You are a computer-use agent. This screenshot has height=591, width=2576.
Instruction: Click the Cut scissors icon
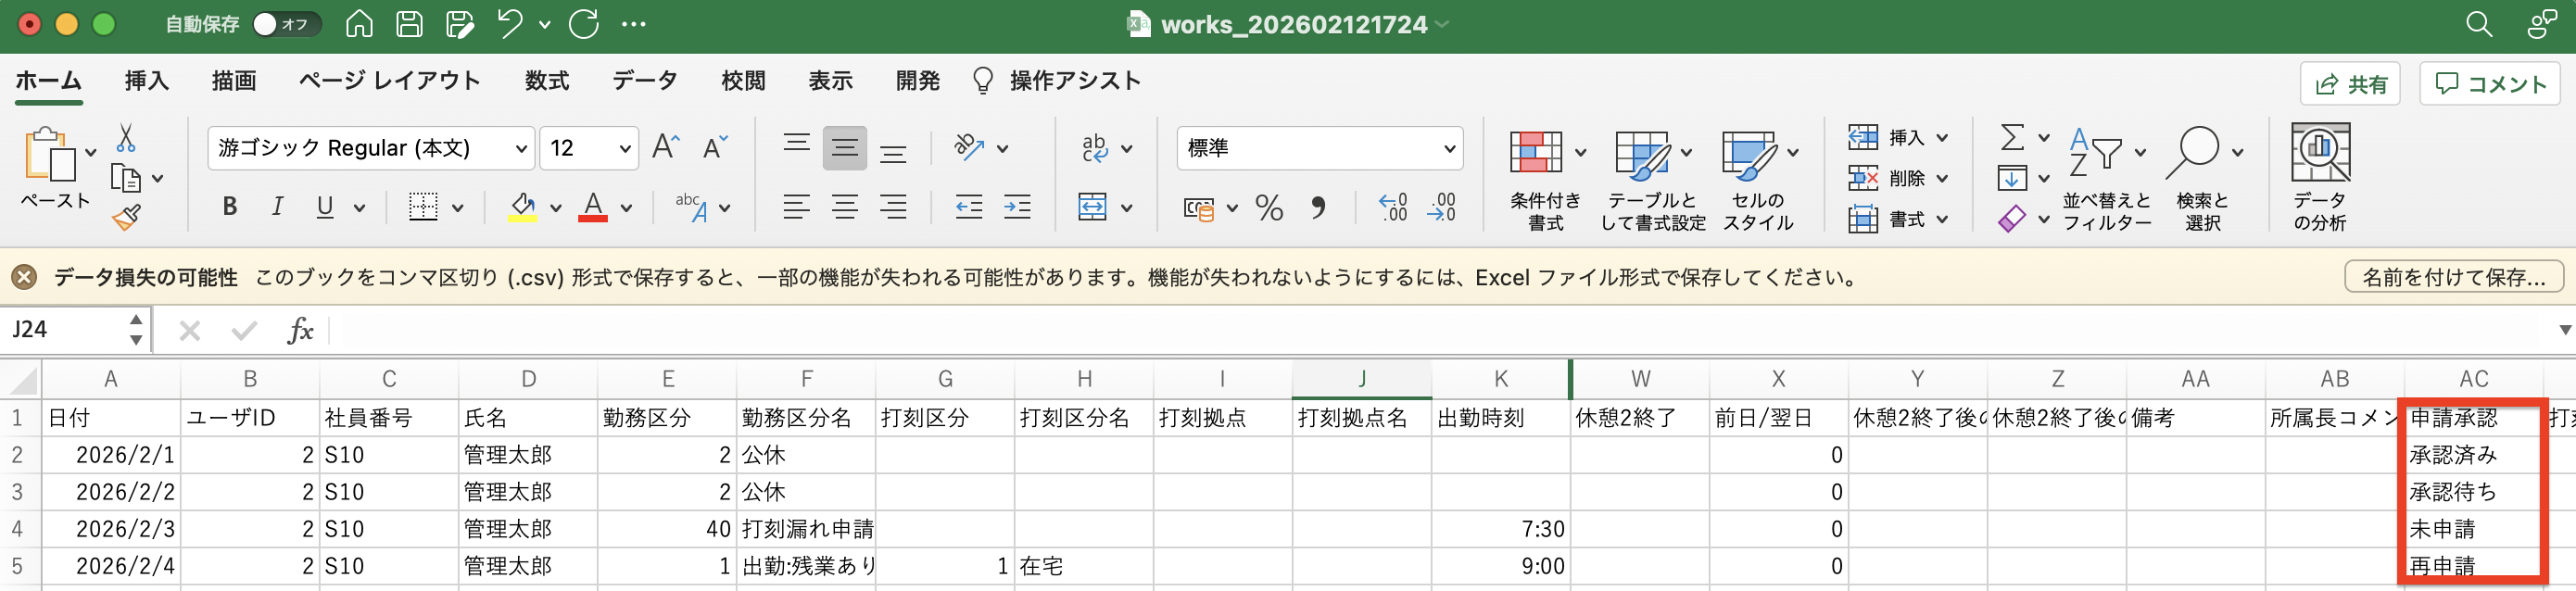[126, 138]
